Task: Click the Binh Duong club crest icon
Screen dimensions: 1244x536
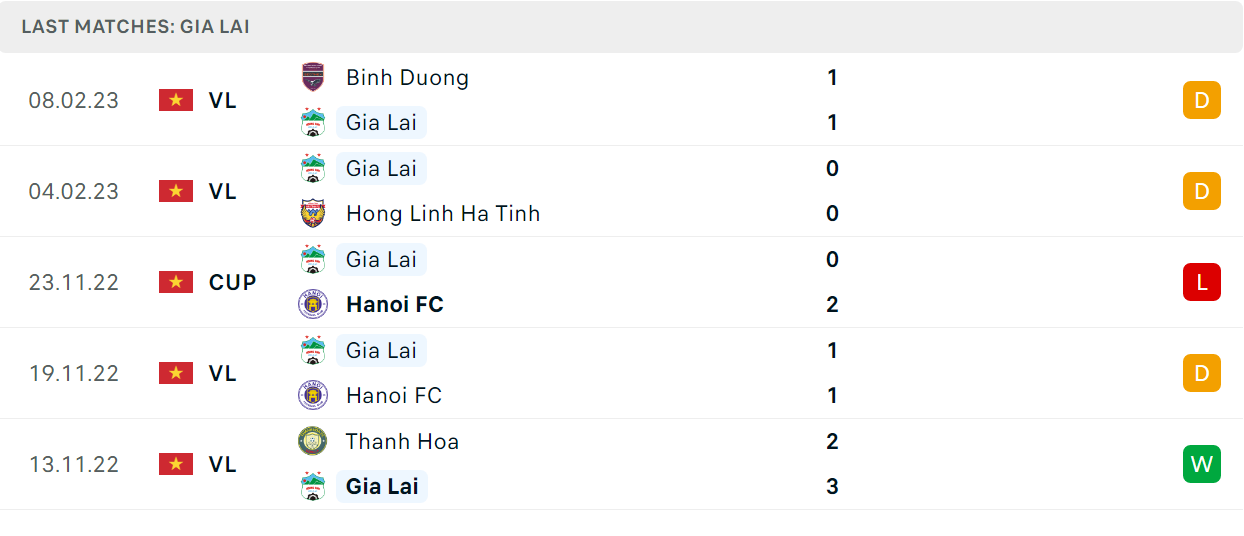Action: [313, 77]
